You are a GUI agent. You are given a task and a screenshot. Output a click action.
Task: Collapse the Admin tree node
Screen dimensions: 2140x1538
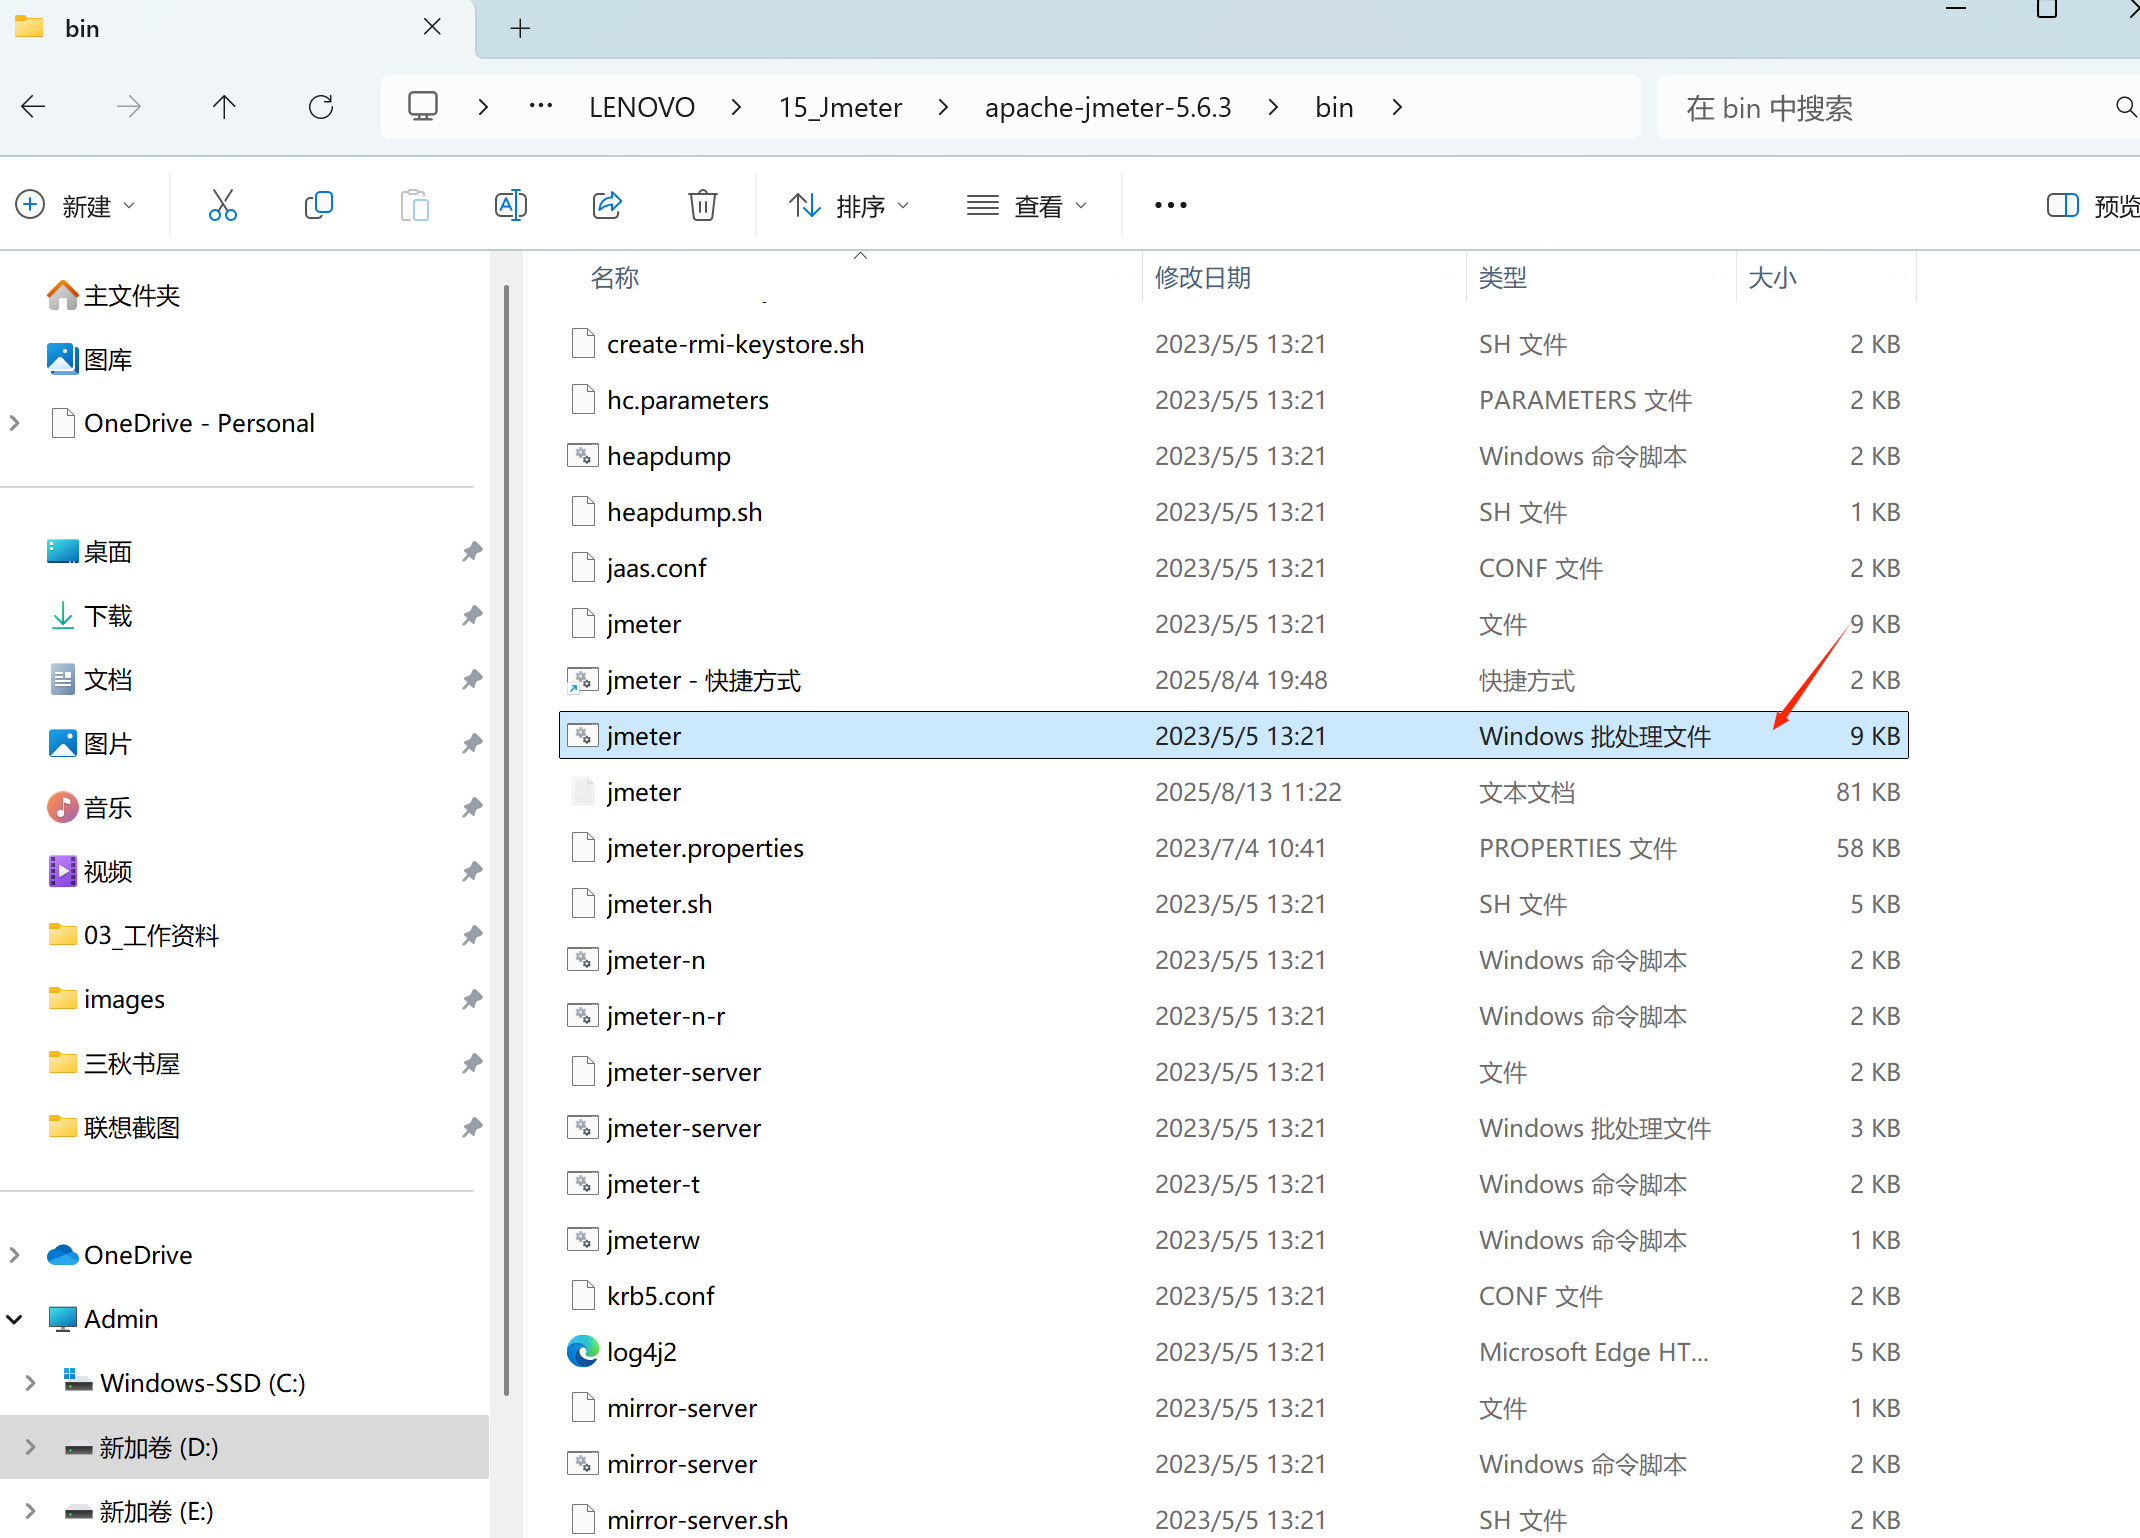click(x=15, y=1318)
